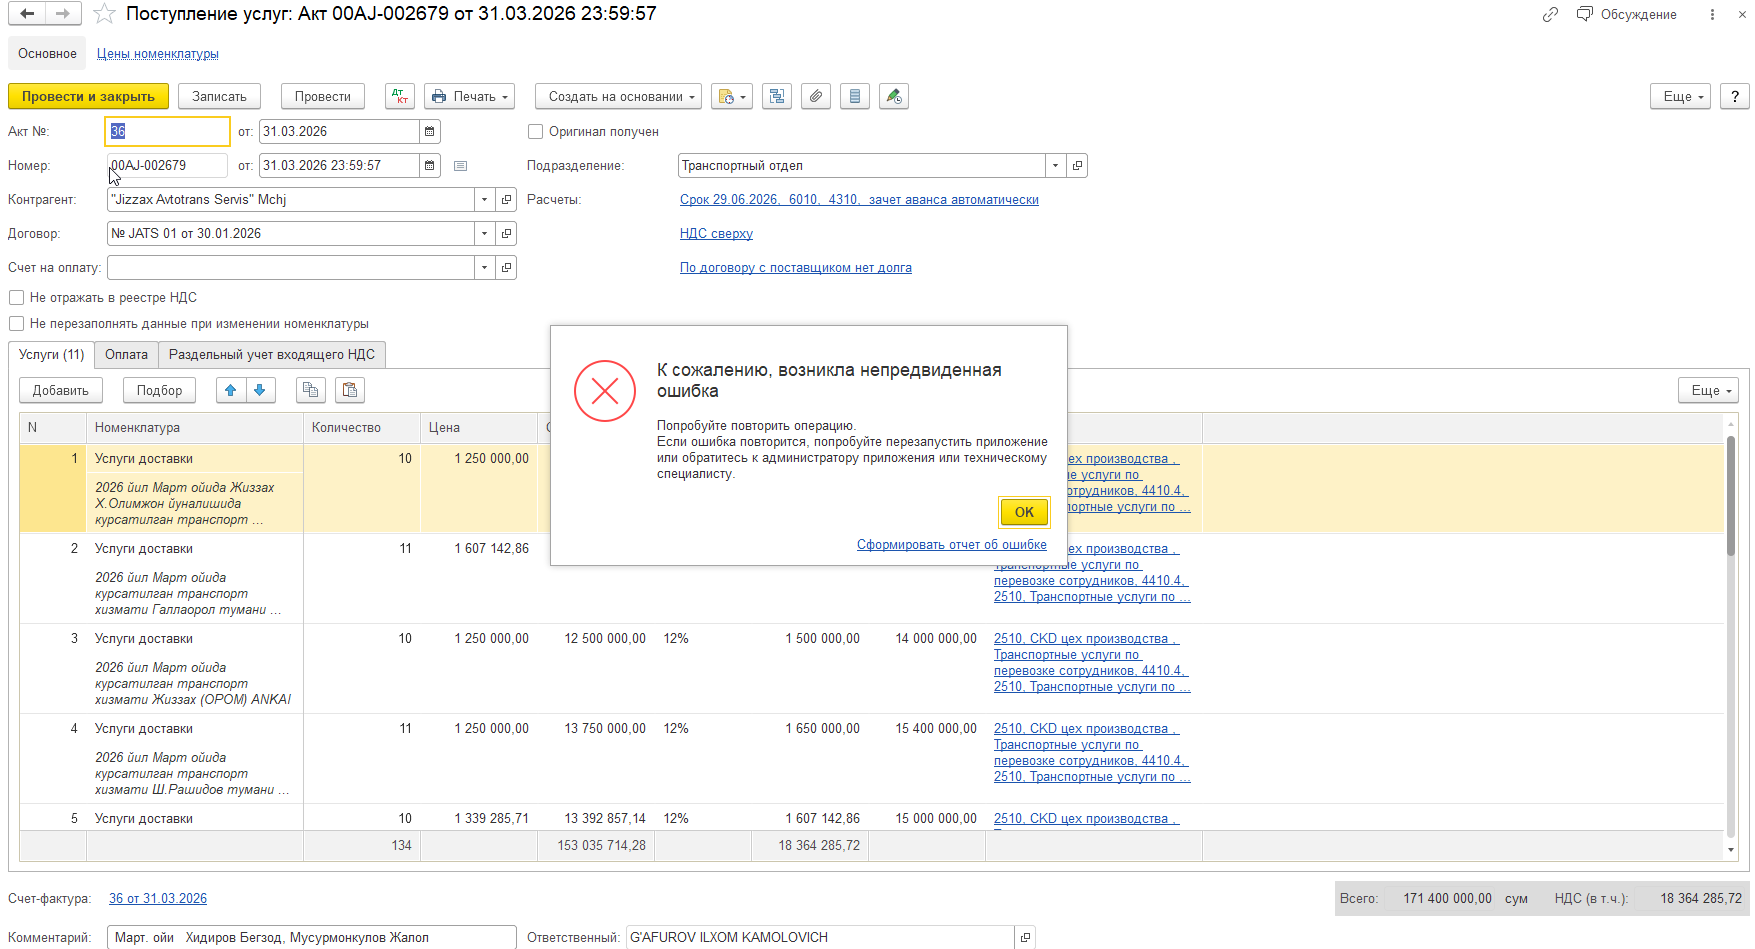Screen dimensions: 1755x949
Task: Open the НДС сверху link
Action: (x=716, y=233)
